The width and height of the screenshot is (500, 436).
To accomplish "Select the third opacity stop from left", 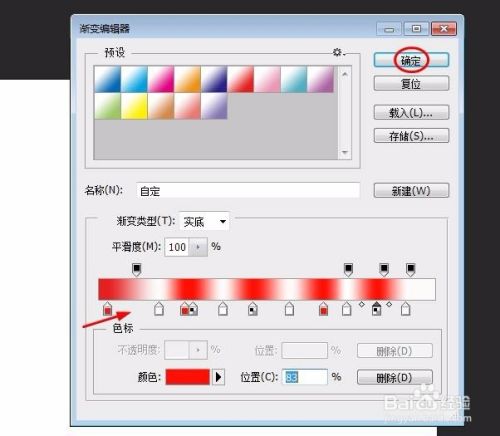I will pyautogui.click(x=384, y=269).
